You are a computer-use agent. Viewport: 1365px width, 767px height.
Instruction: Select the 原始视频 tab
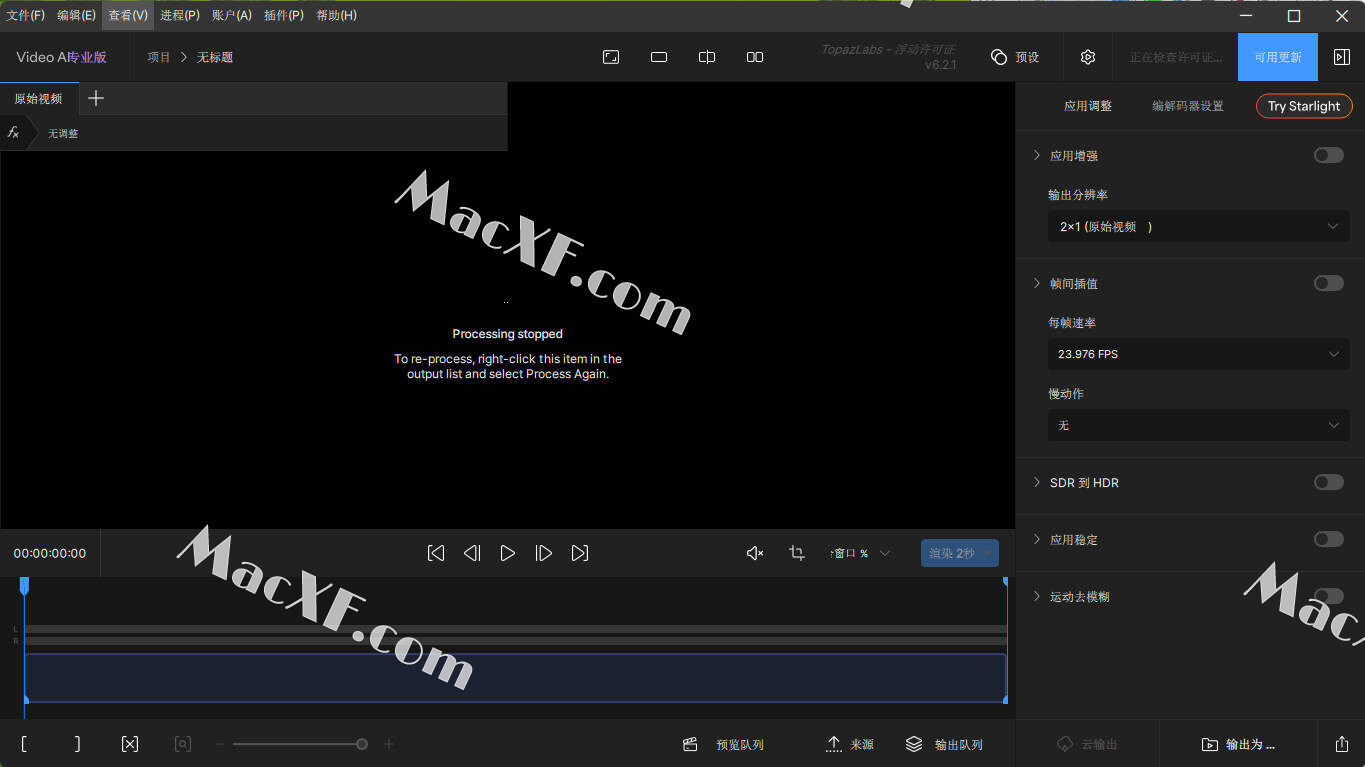click(38, 98)
